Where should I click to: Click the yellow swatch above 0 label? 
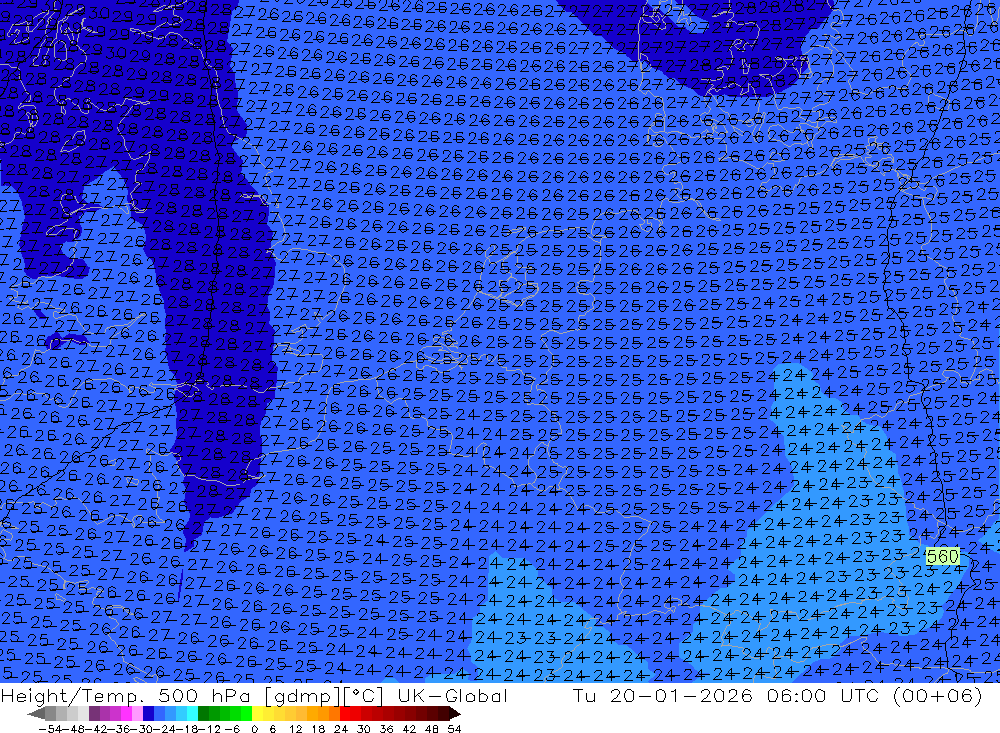257,713
